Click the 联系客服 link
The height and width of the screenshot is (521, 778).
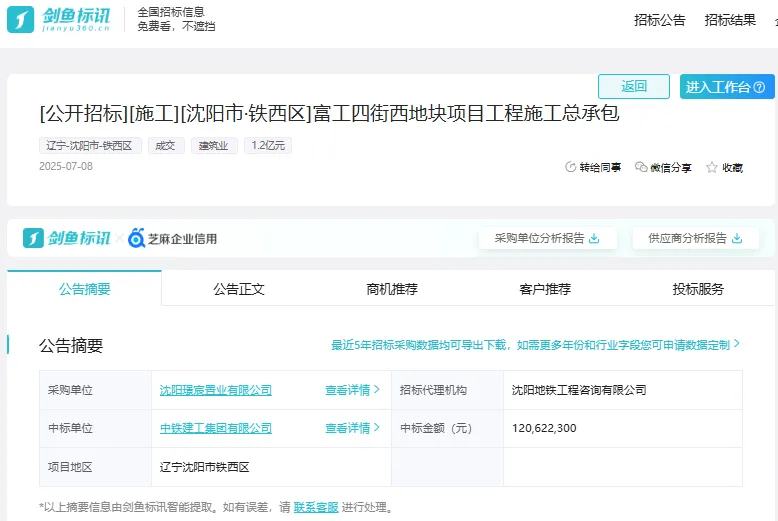coord(315,507)
